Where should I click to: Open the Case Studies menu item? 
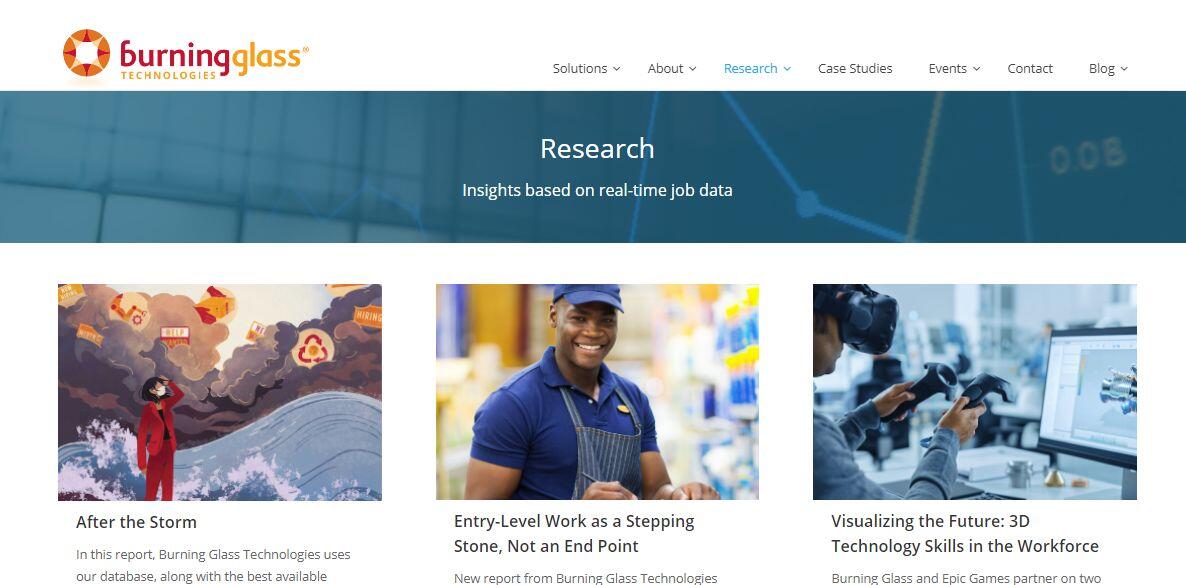click(x=855, y=68)
